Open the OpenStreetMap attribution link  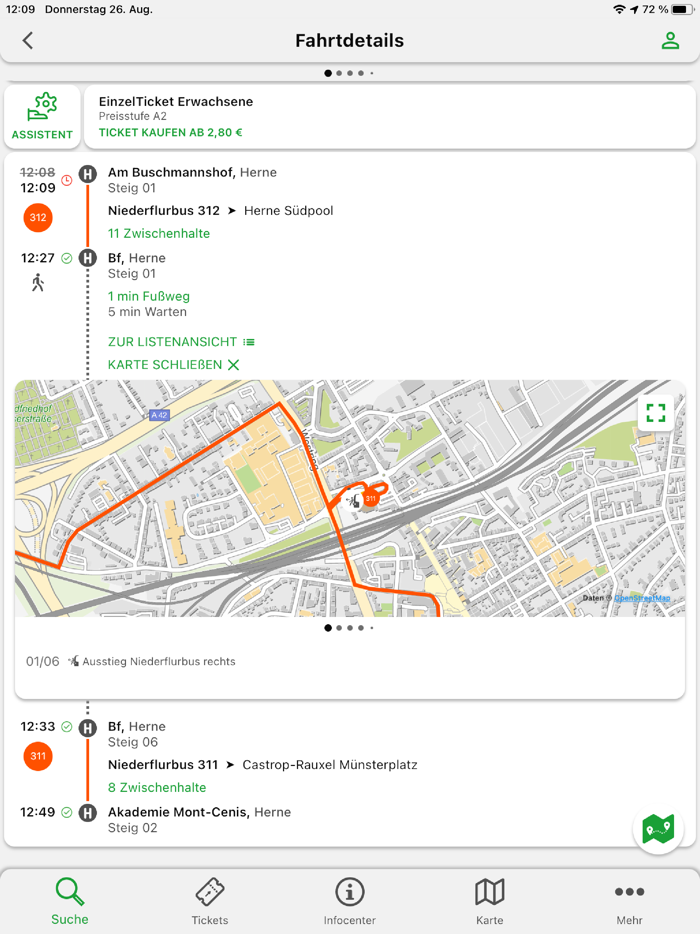pyautogui.click(x=644, y=597)
